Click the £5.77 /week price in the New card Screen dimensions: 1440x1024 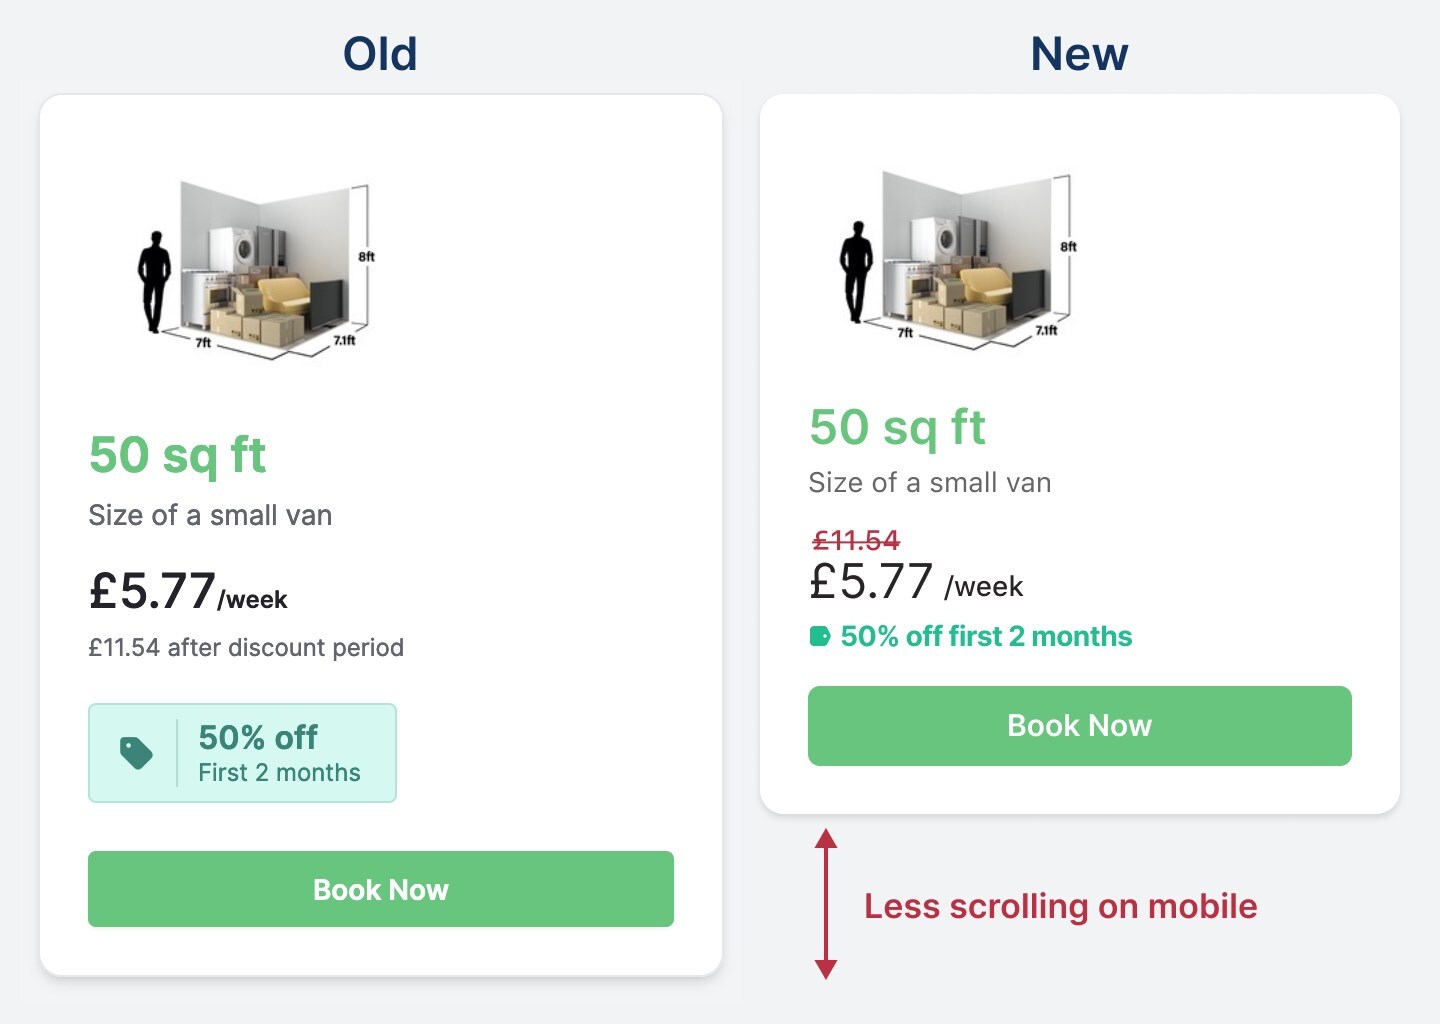[x=916, y=583]
